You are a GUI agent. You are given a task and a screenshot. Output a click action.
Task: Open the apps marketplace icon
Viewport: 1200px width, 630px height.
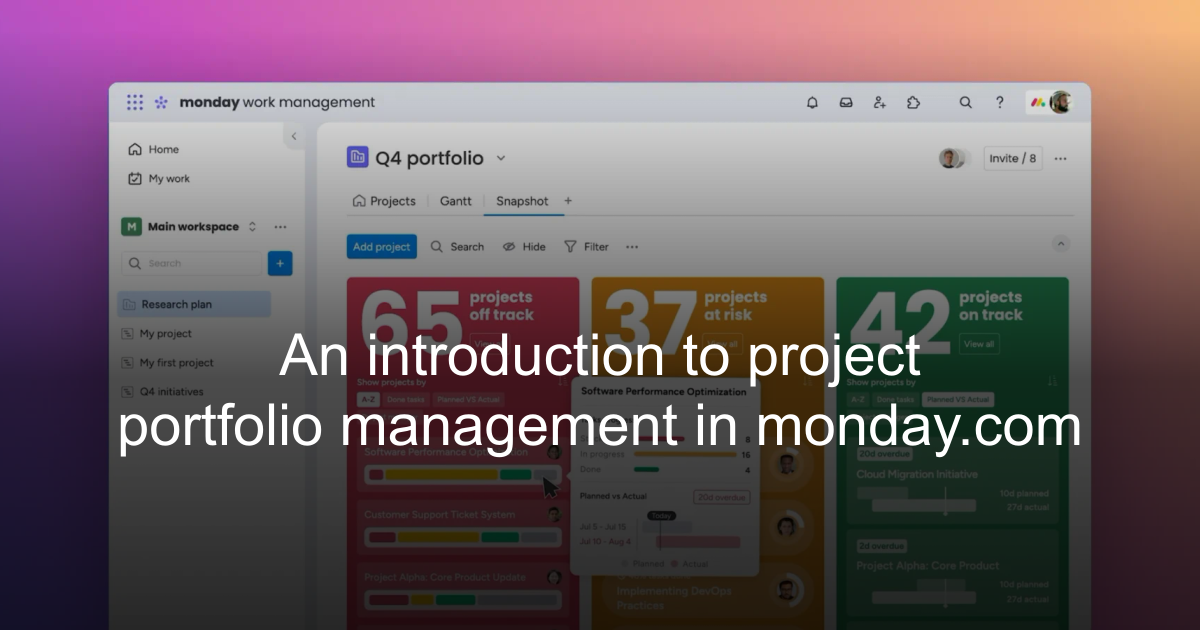913,102
